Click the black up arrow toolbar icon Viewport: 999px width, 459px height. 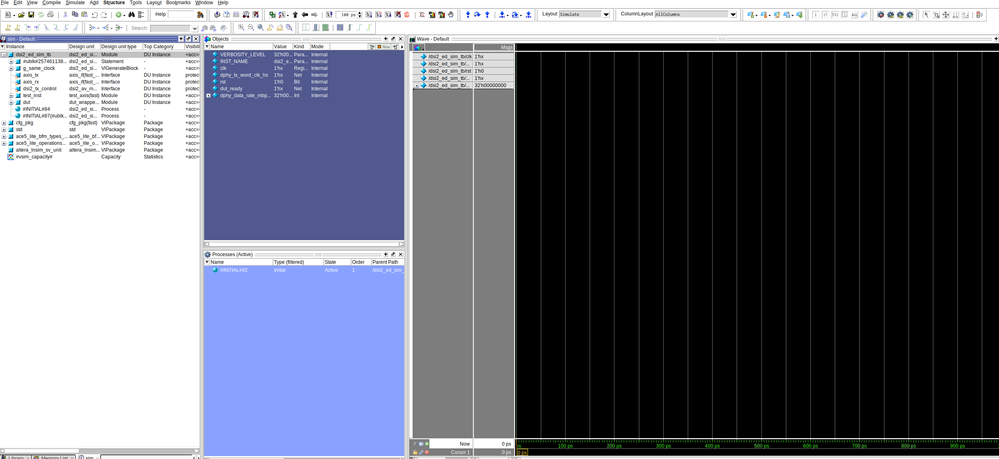[x=295, y=14]
